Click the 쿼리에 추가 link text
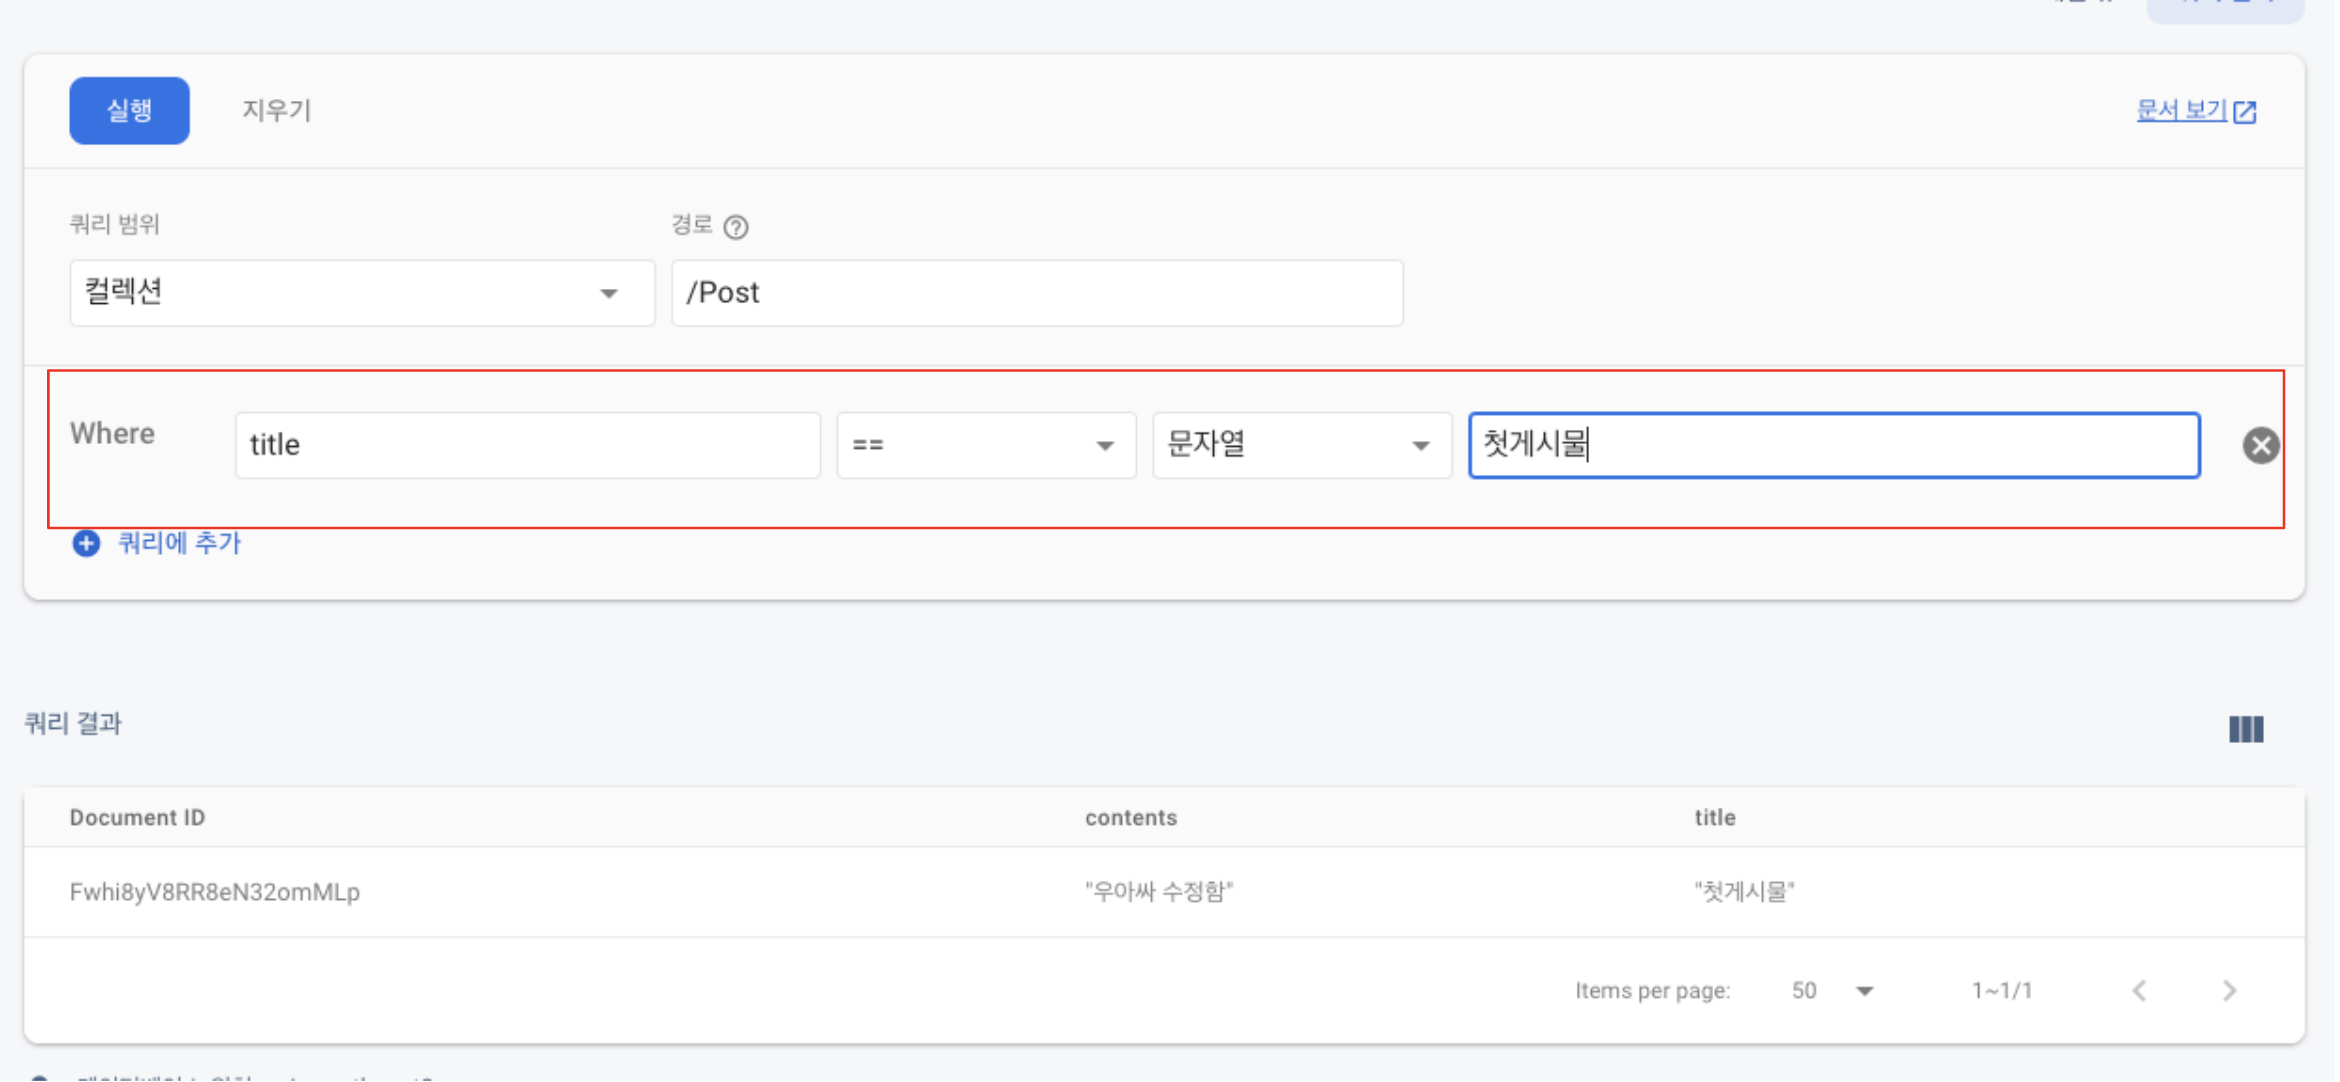2340x1082 pixels. 179,543
